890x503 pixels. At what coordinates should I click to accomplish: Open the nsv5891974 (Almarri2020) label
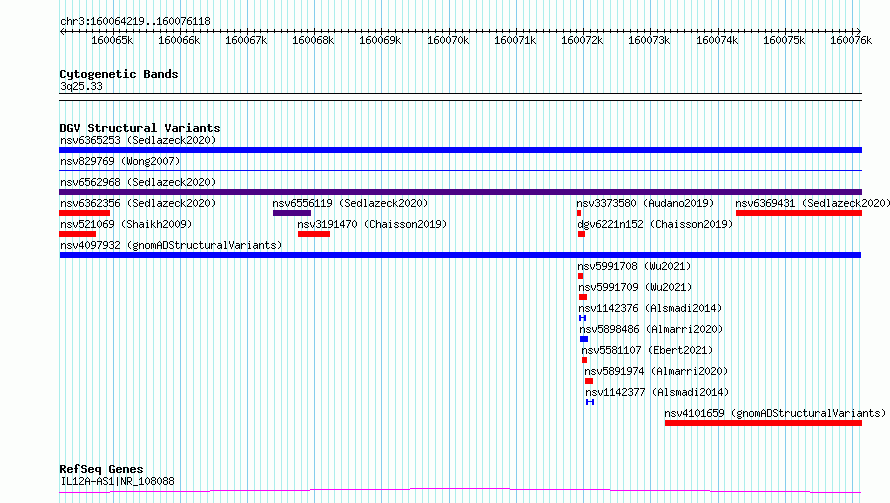tap(656, 371)
